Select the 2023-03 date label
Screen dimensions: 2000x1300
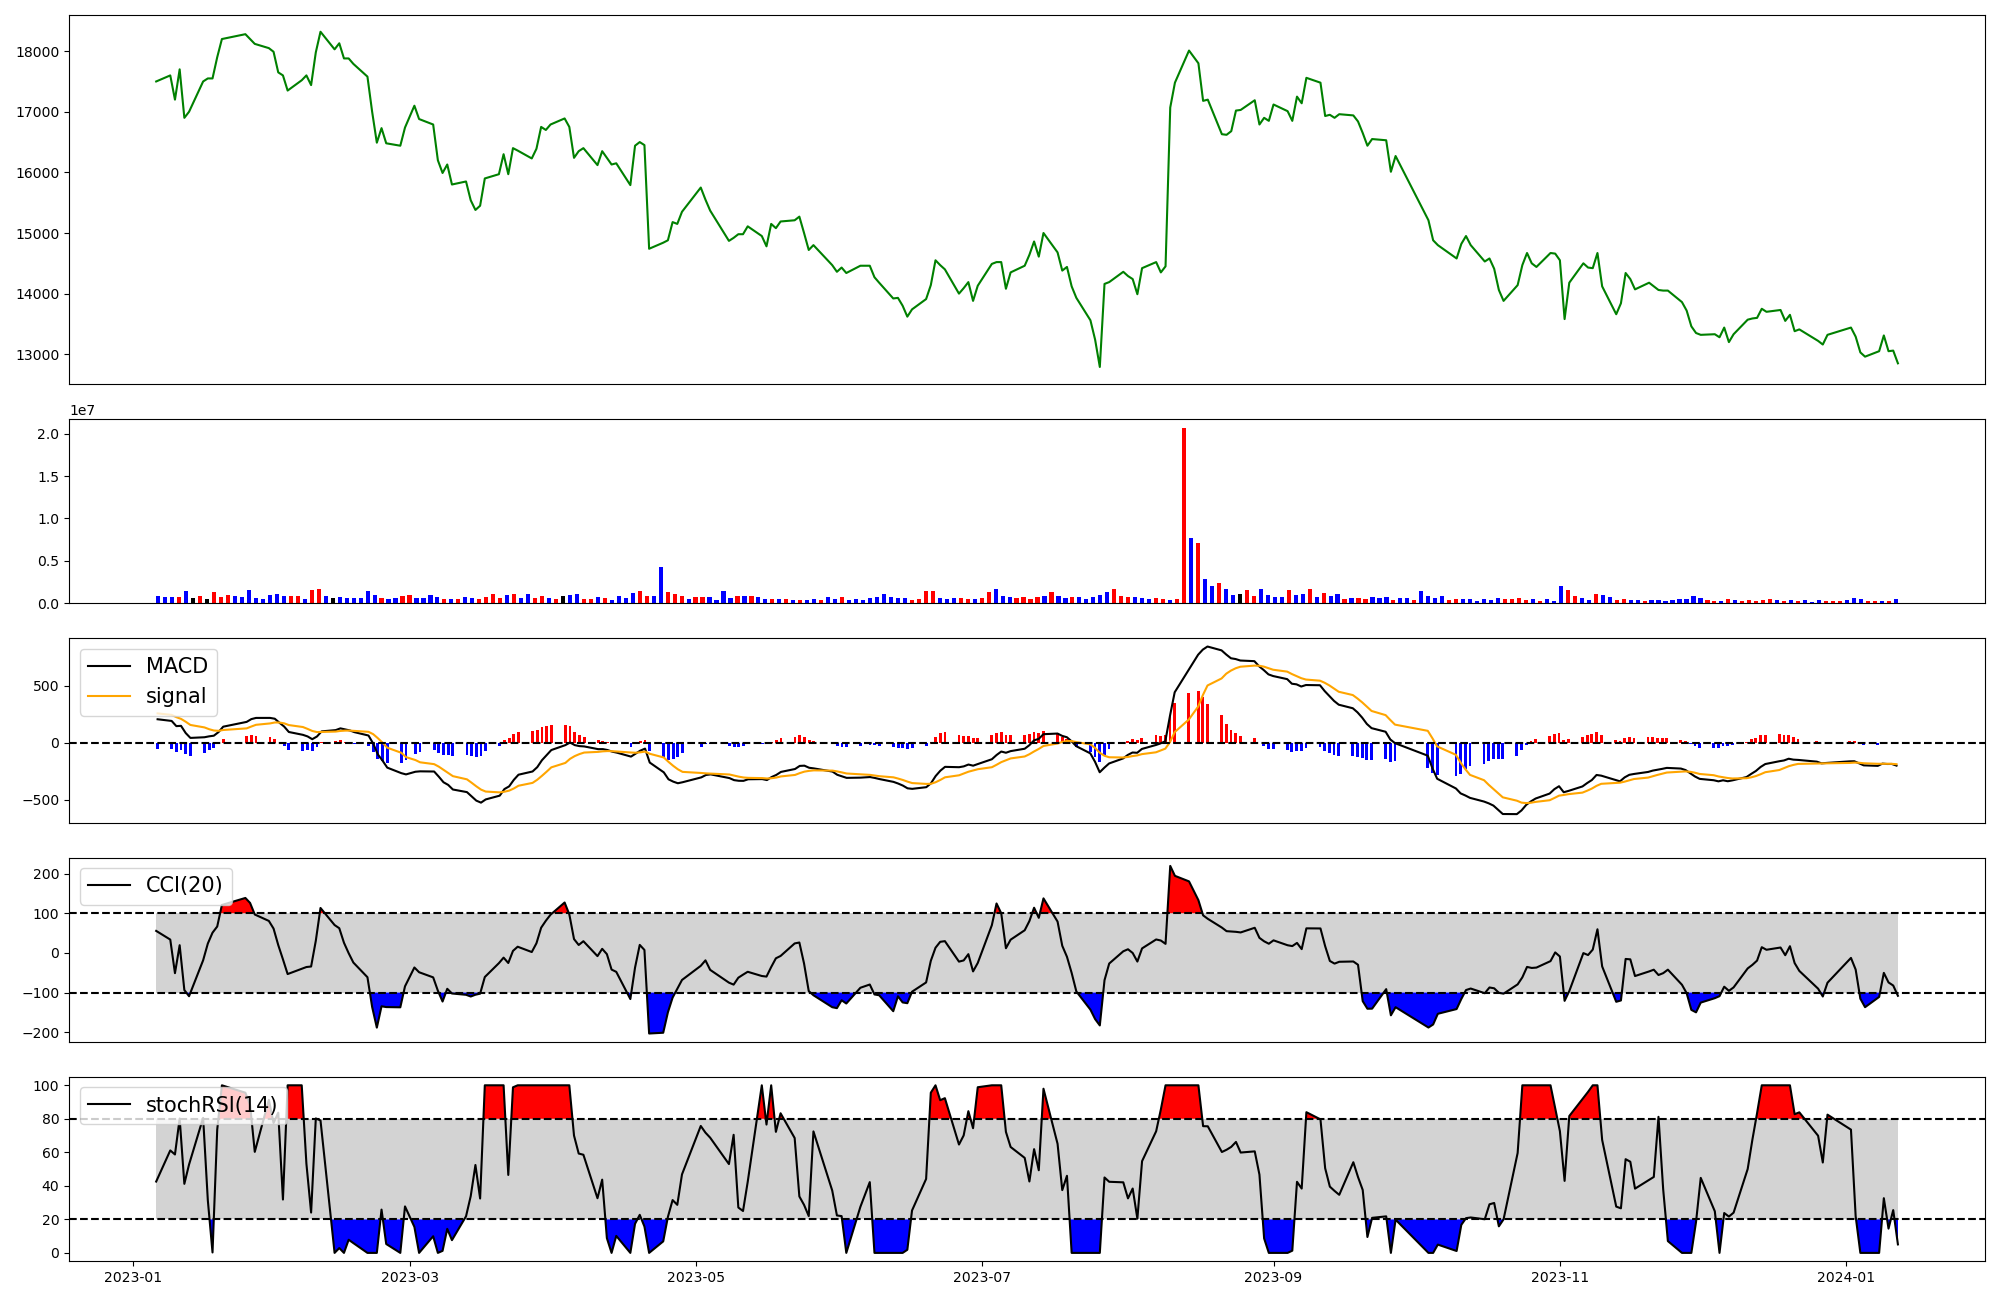(410, 1277)
